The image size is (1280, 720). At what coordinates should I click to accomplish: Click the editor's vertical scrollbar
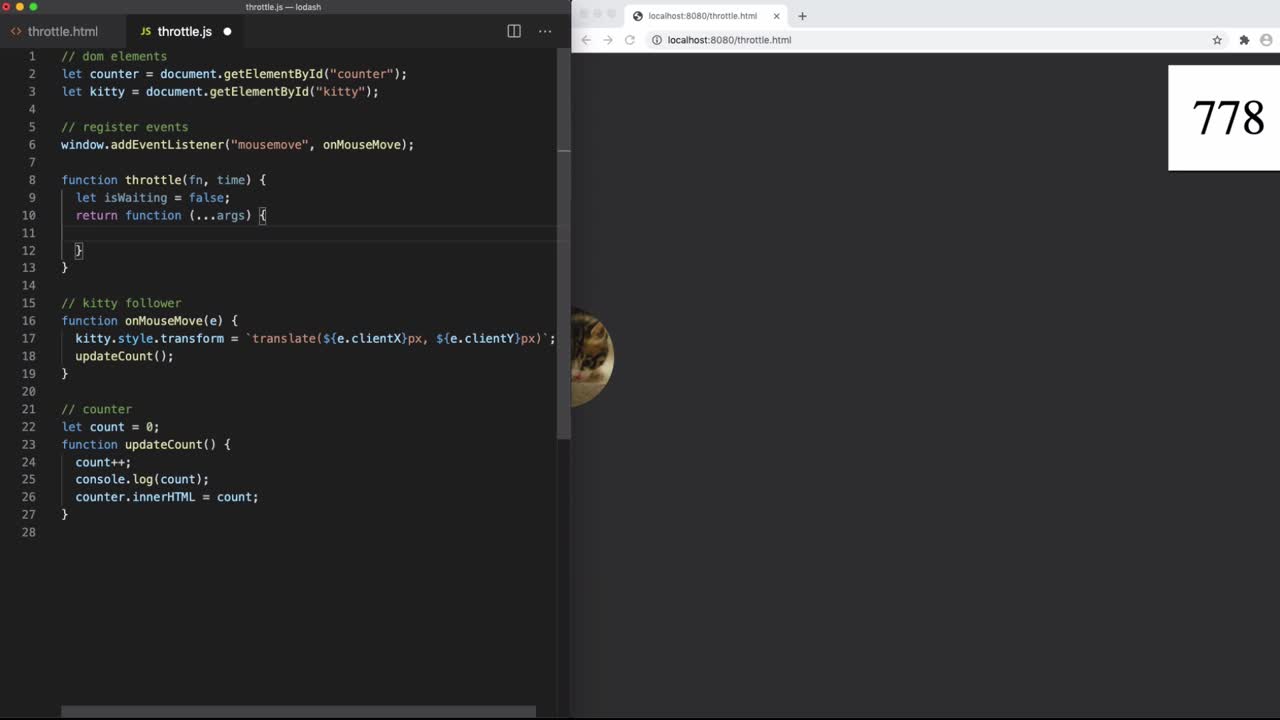coord(564,295)
